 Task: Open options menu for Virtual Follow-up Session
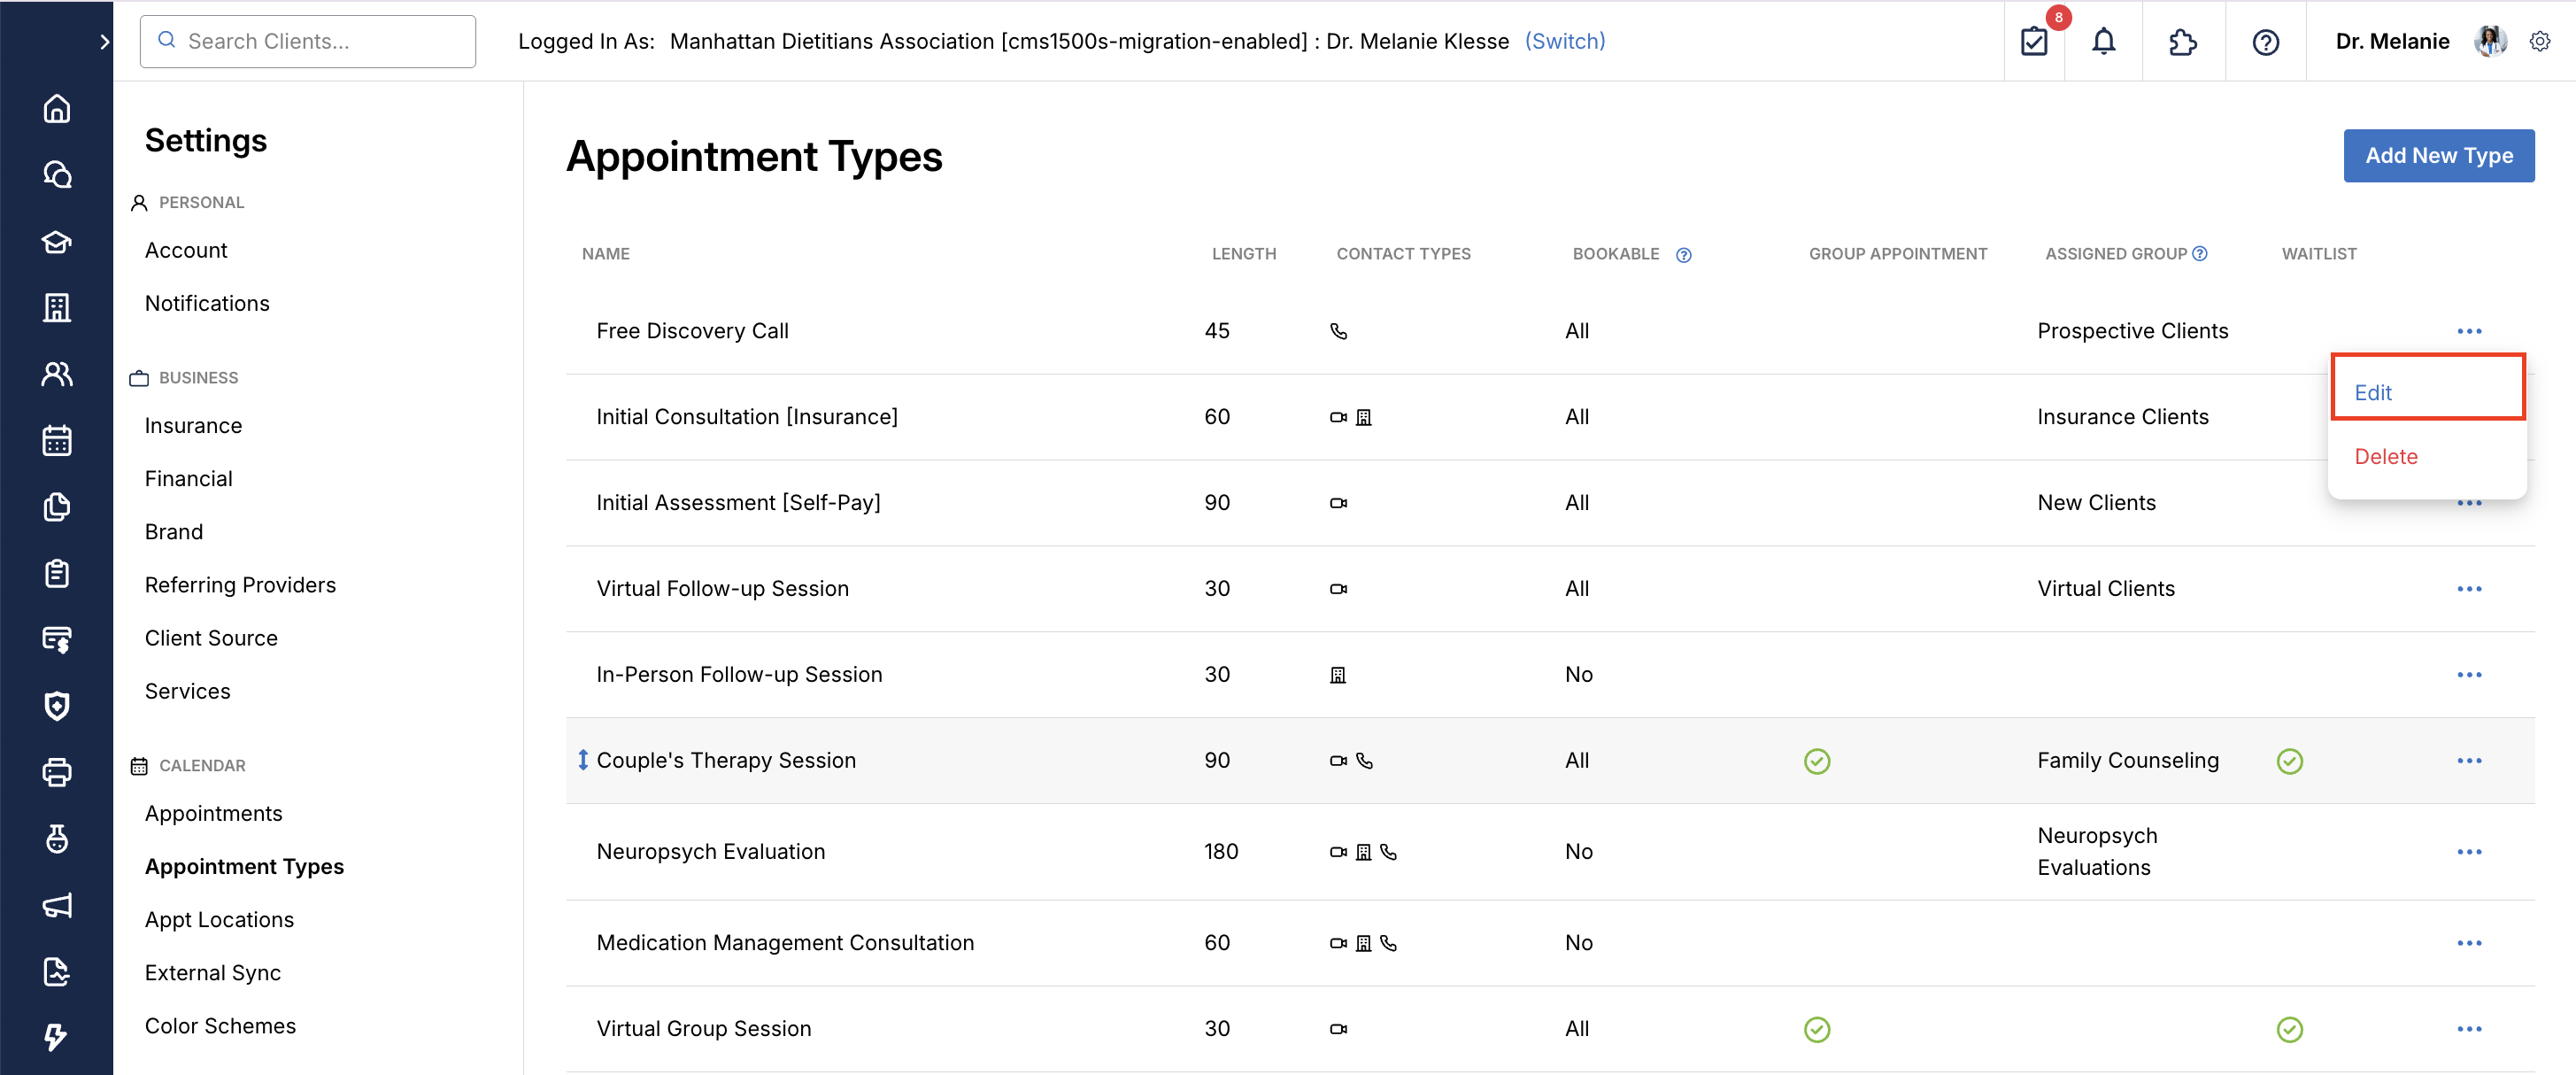coord(2468,589)
